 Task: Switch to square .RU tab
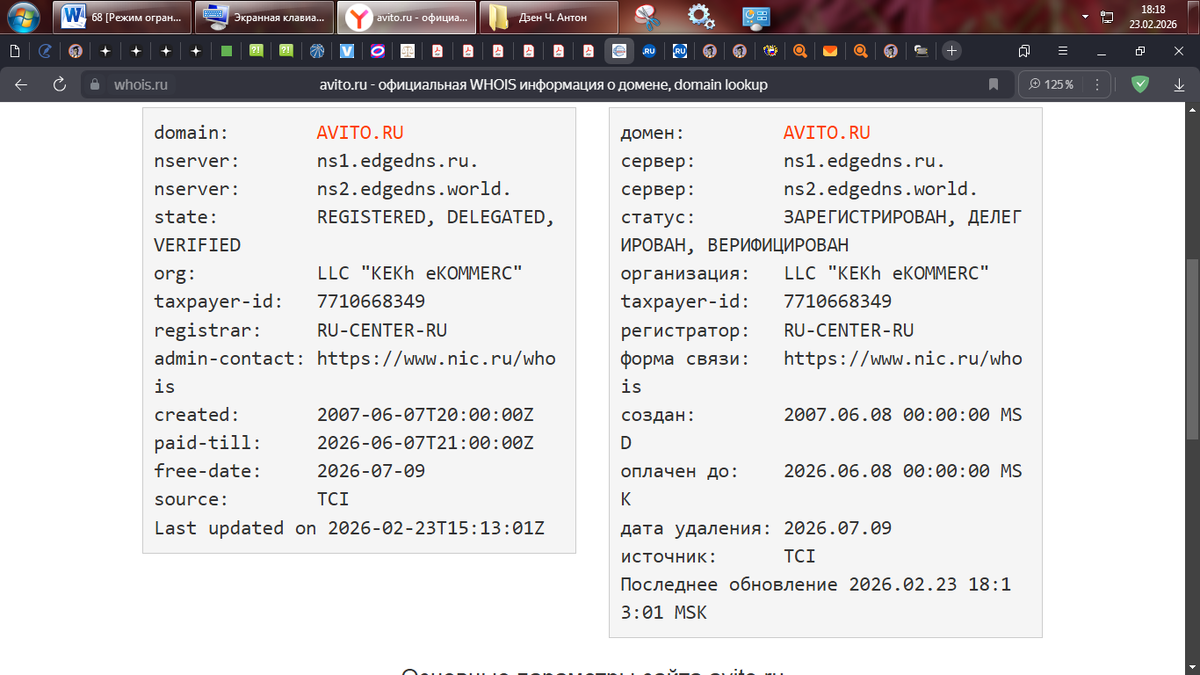point(679,50)
